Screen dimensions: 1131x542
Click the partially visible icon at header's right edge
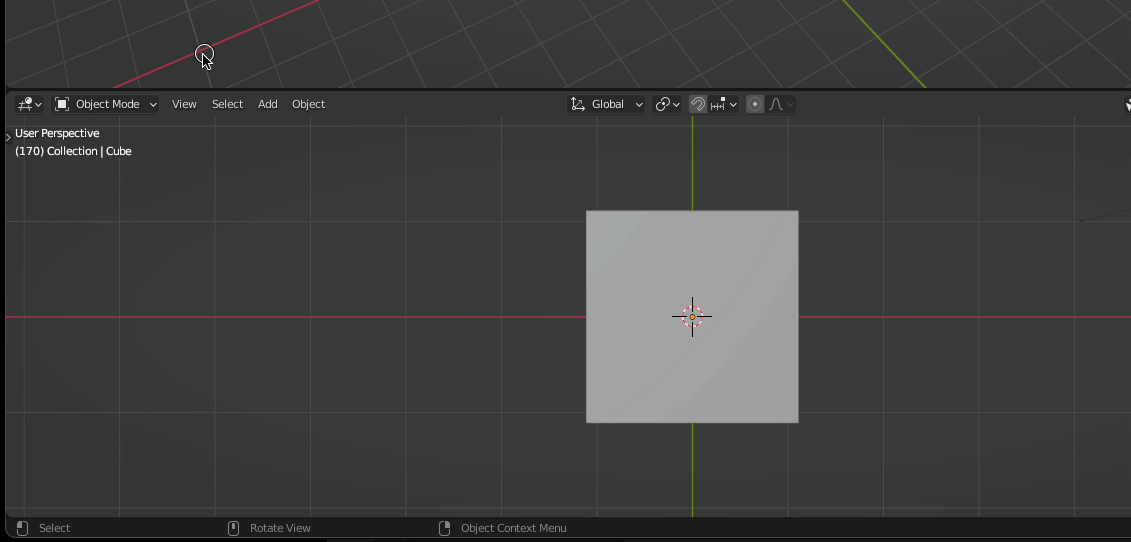point(1127,104)
